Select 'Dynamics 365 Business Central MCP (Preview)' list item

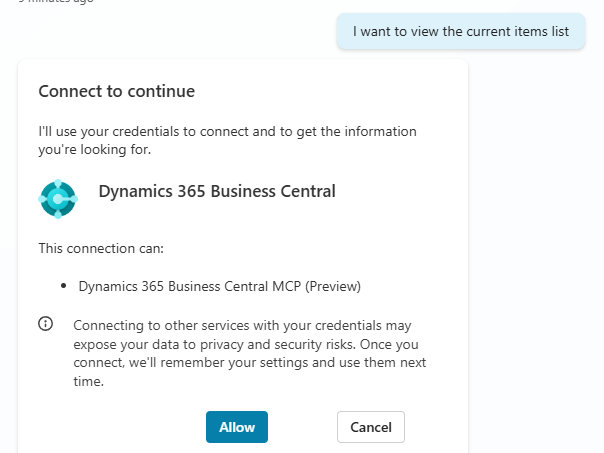coord(219,286)
